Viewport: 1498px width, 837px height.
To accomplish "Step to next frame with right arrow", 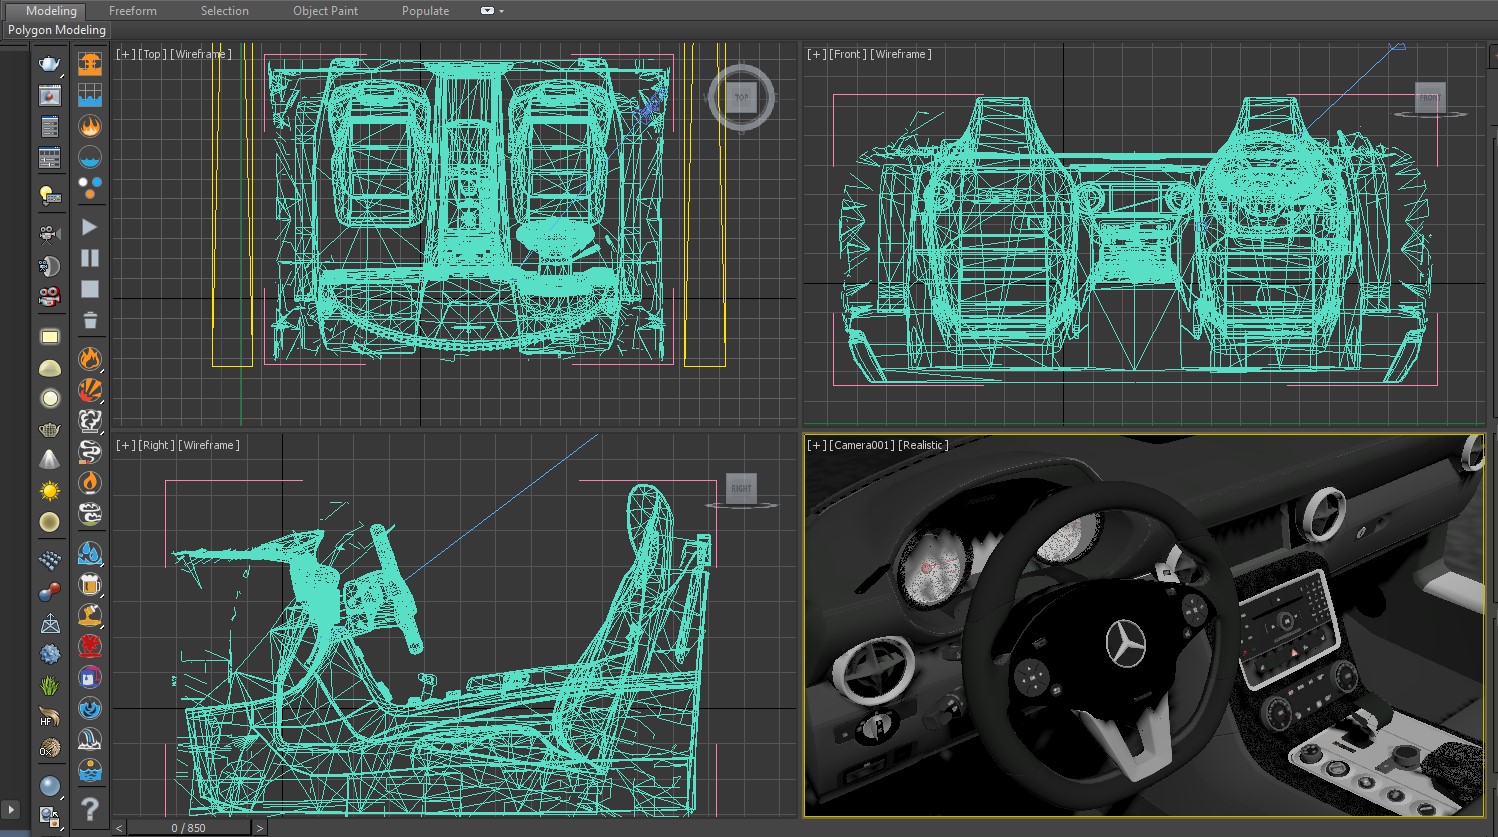I will (260, 828).
